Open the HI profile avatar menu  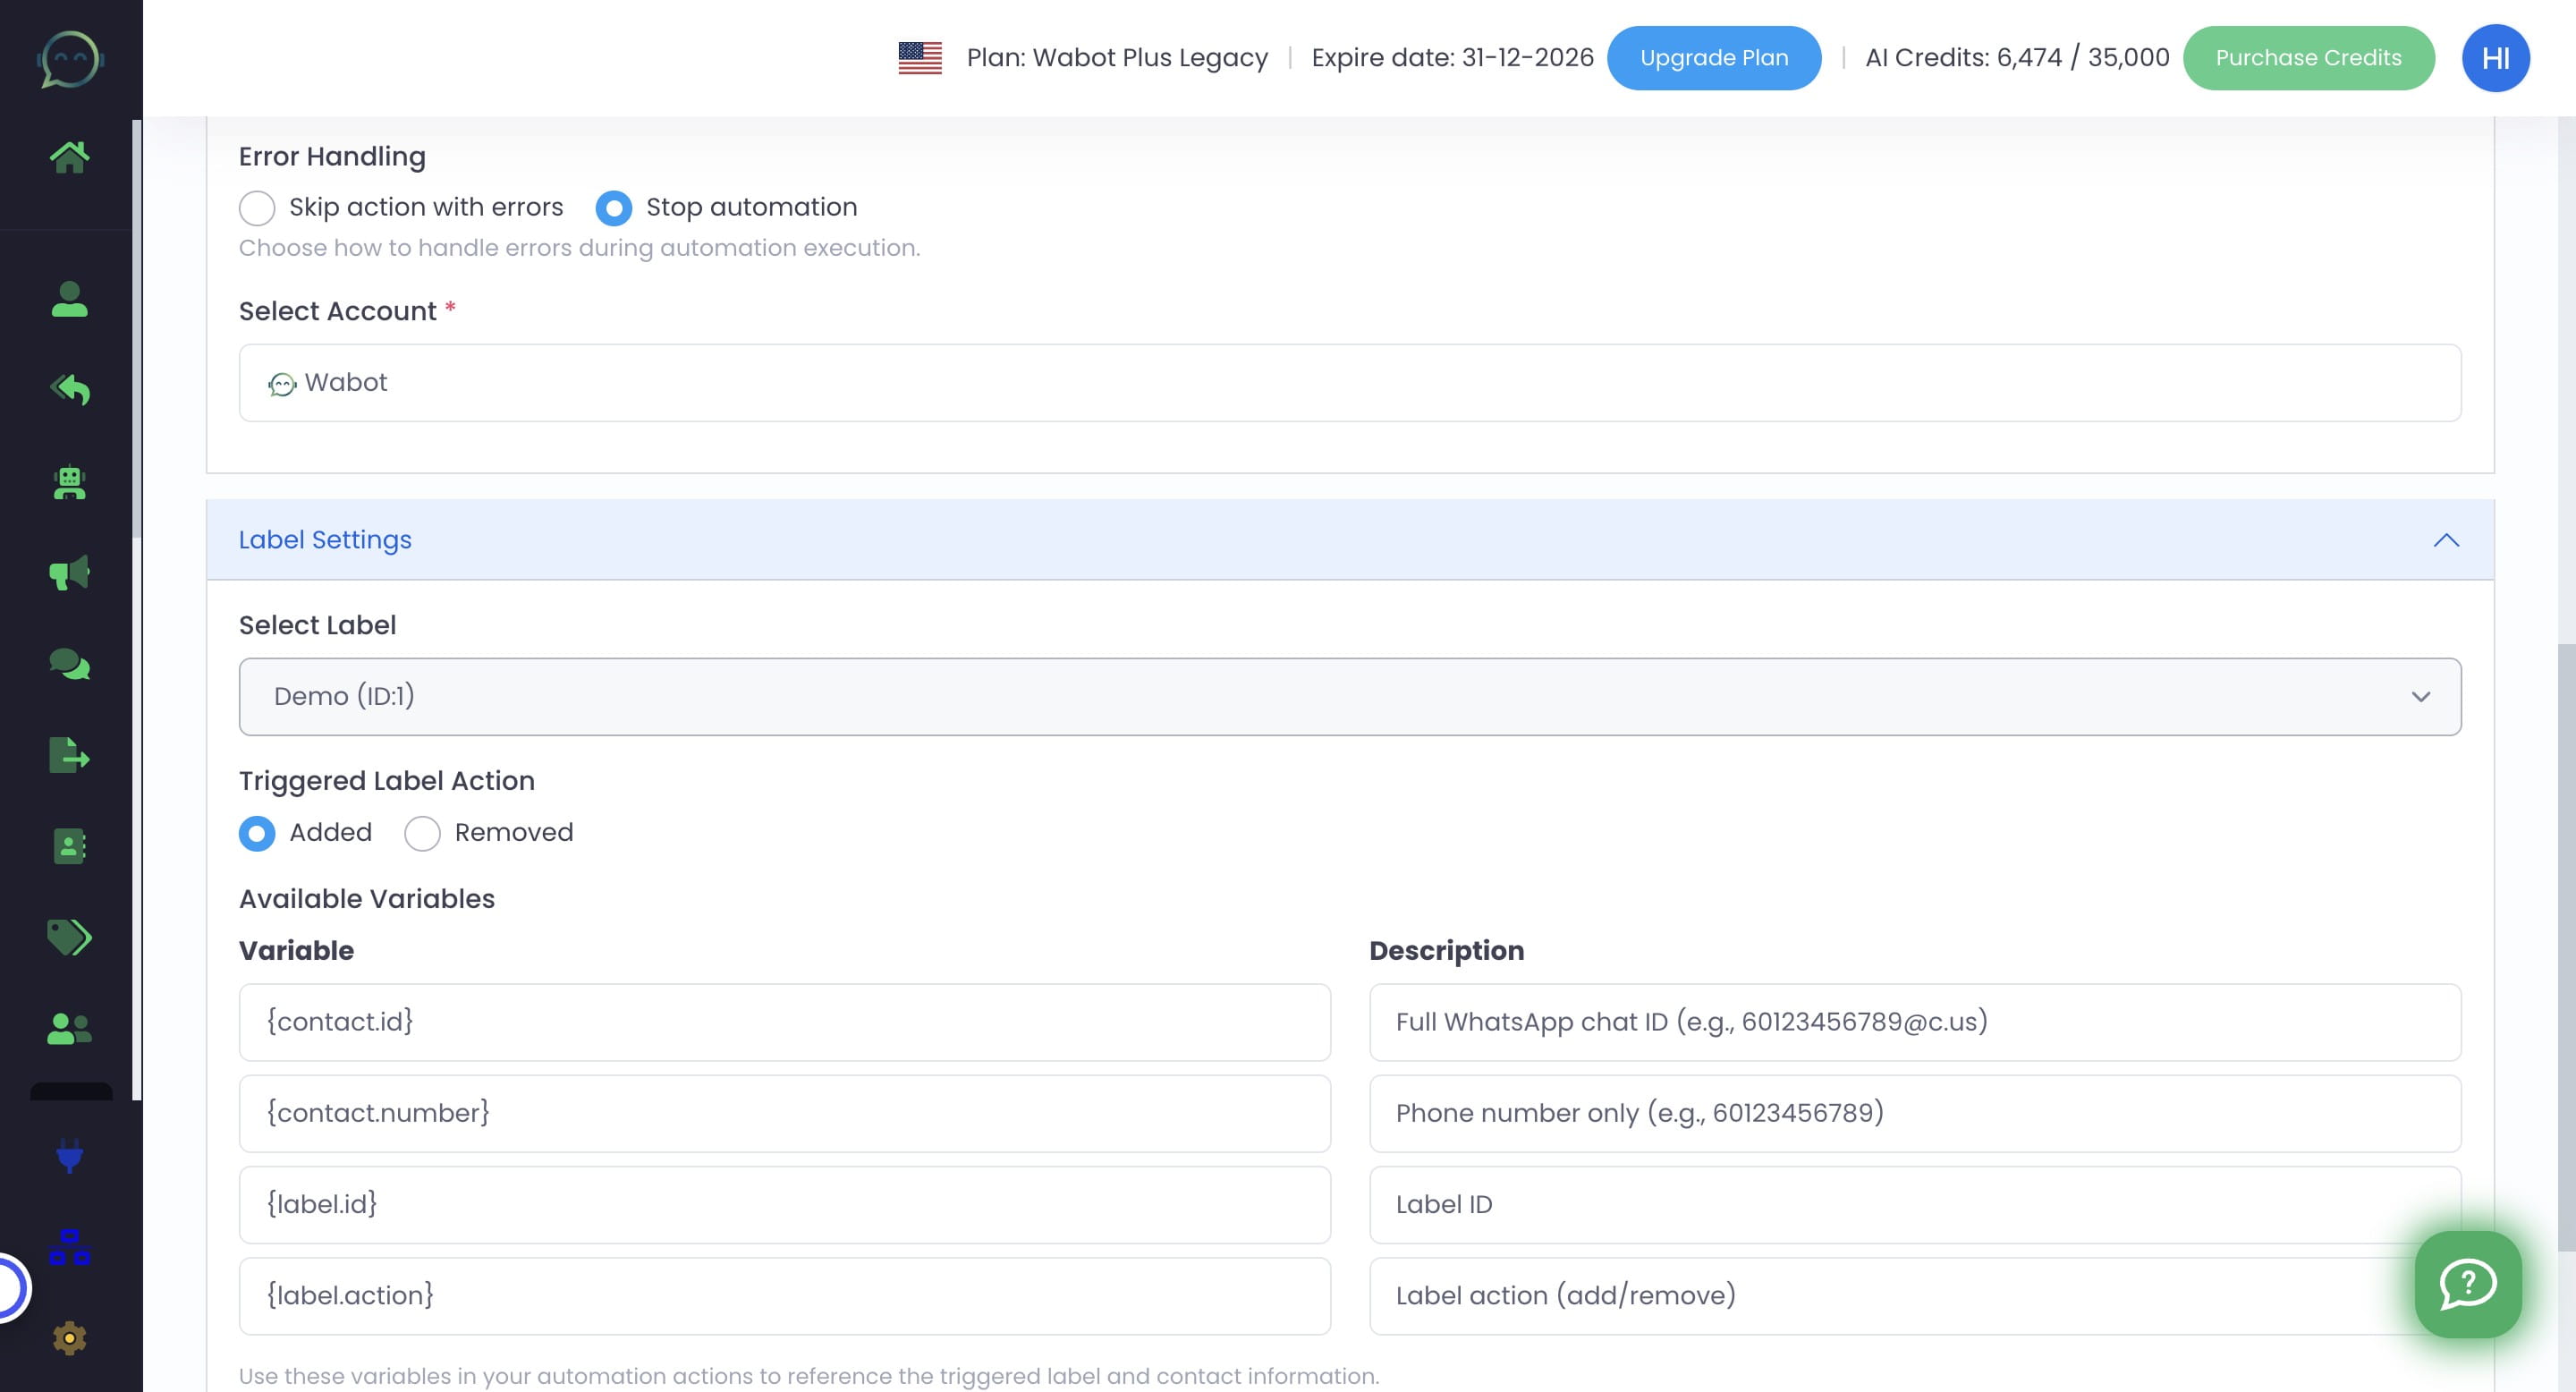click(2495, 57)
